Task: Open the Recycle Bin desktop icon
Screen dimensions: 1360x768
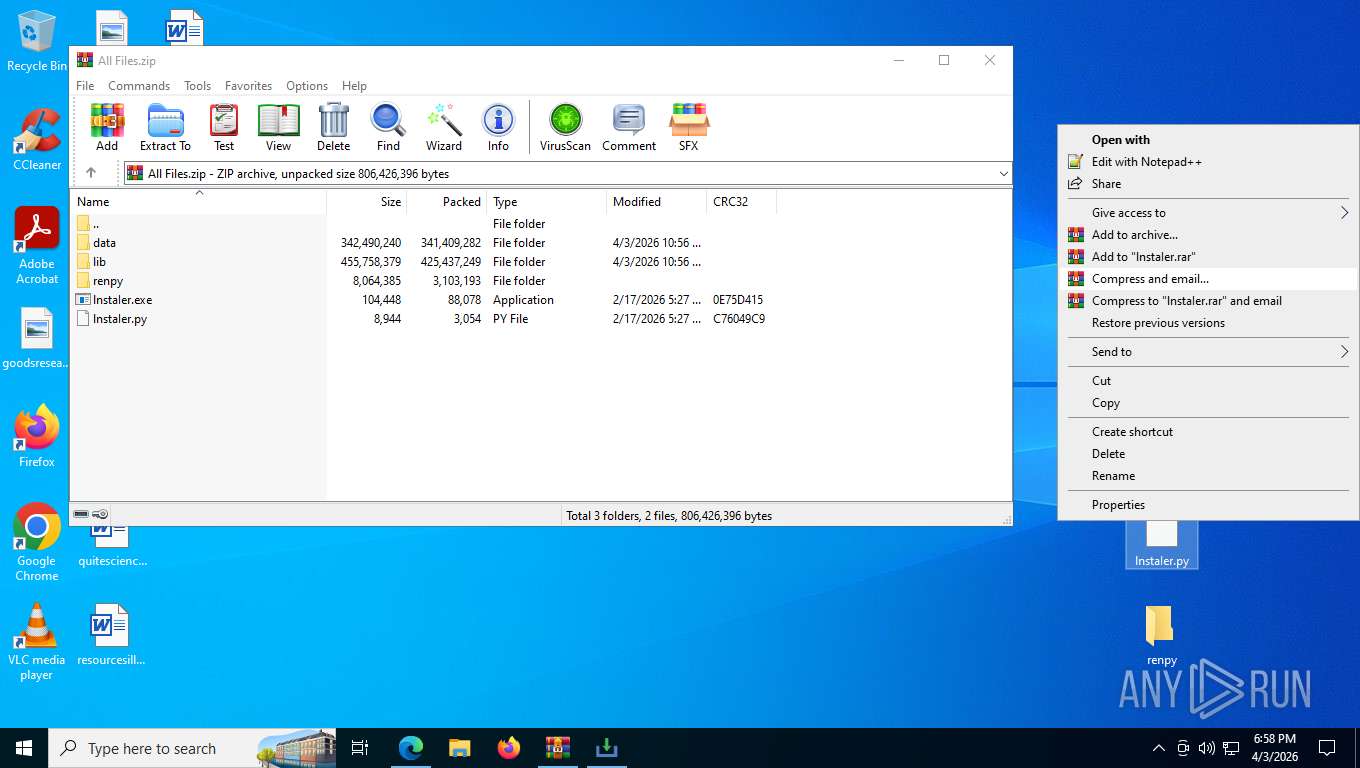Action: point(37,42)
